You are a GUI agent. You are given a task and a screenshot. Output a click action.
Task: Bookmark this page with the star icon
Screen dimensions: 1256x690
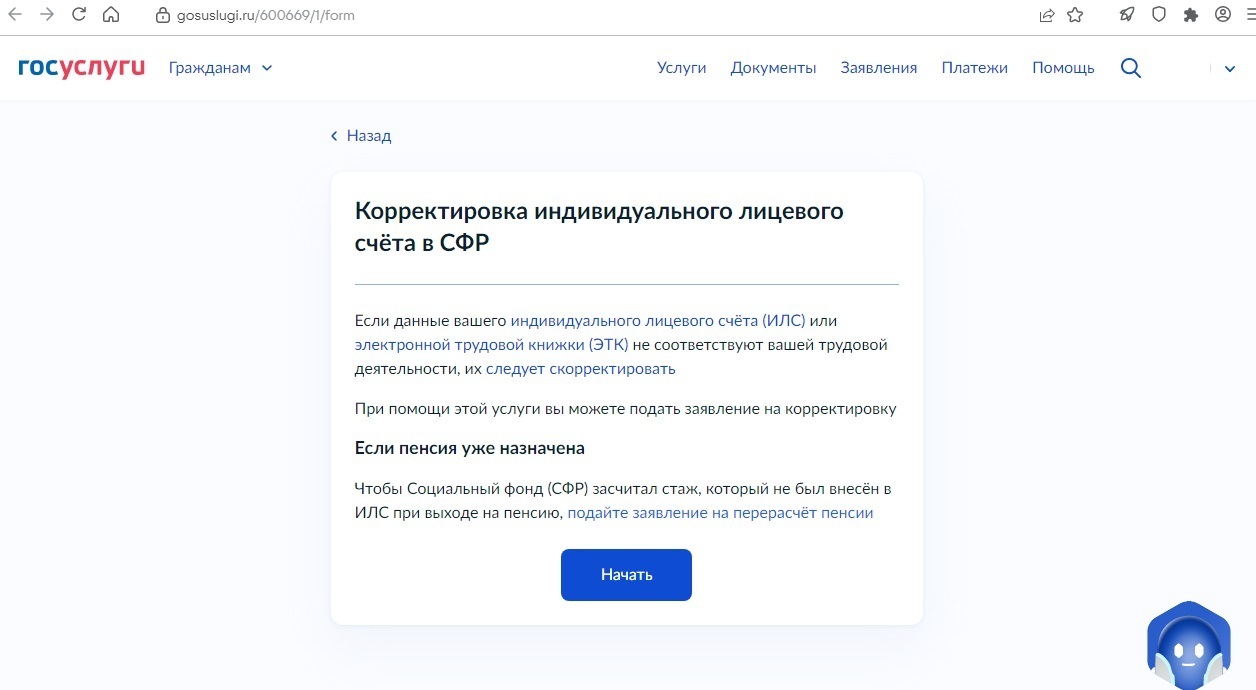[1075, 15]
